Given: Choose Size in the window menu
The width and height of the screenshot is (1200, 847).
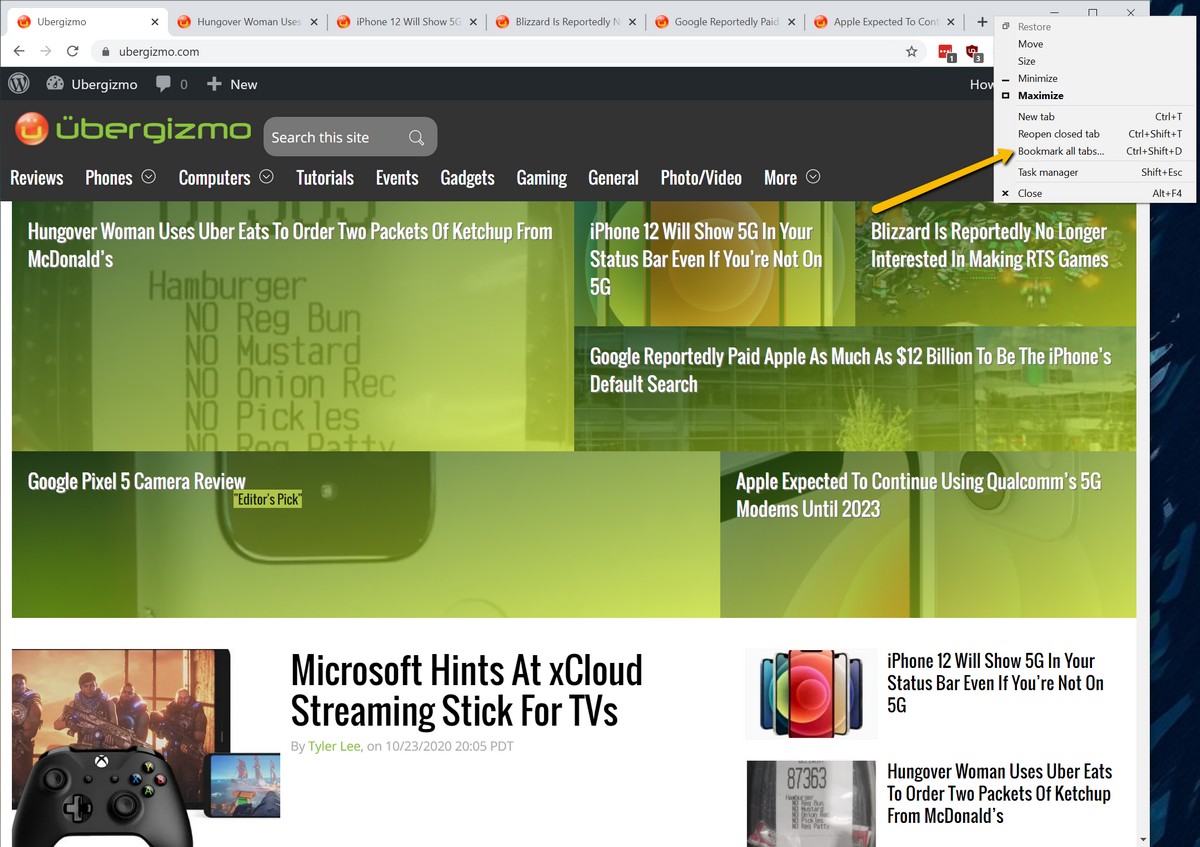Looking at the screenshot, I should tap(1094, 61).
